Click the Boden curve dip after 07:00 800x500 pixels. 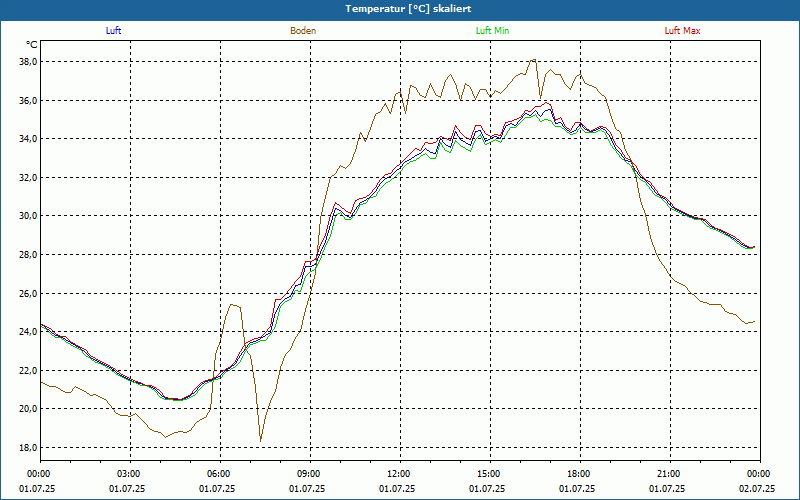(261, 440)
